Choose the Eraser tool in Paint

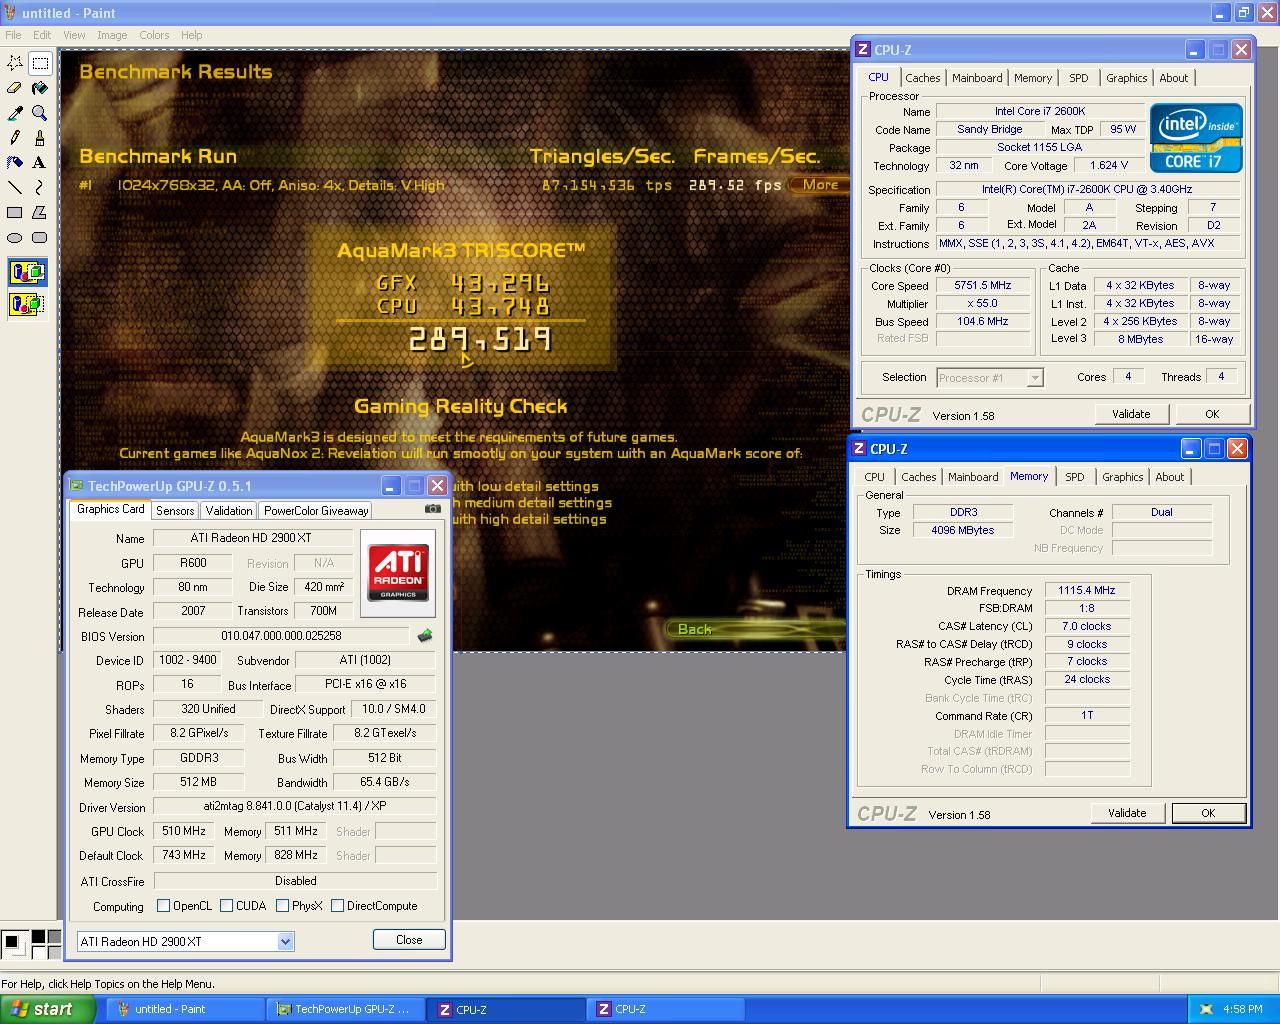tap(15, 88)
